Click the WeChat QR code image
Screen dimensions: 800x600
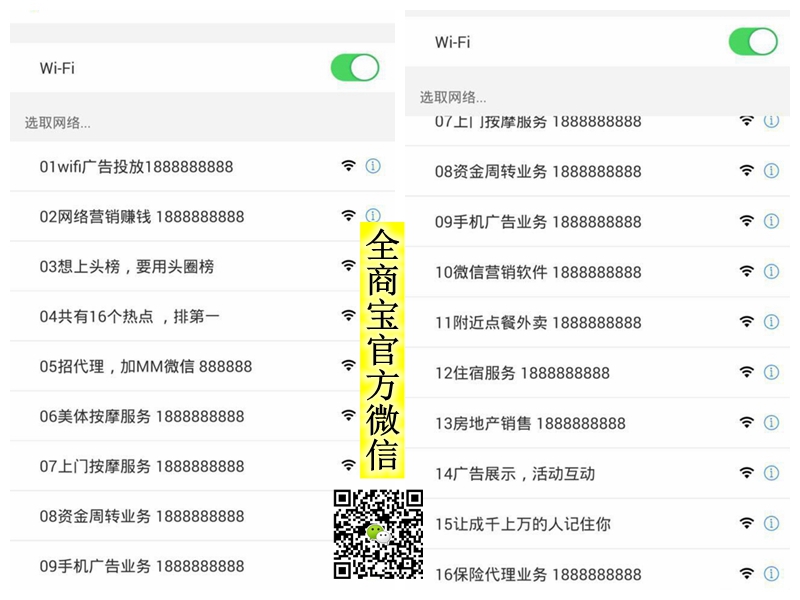click(x=378, y=535)
